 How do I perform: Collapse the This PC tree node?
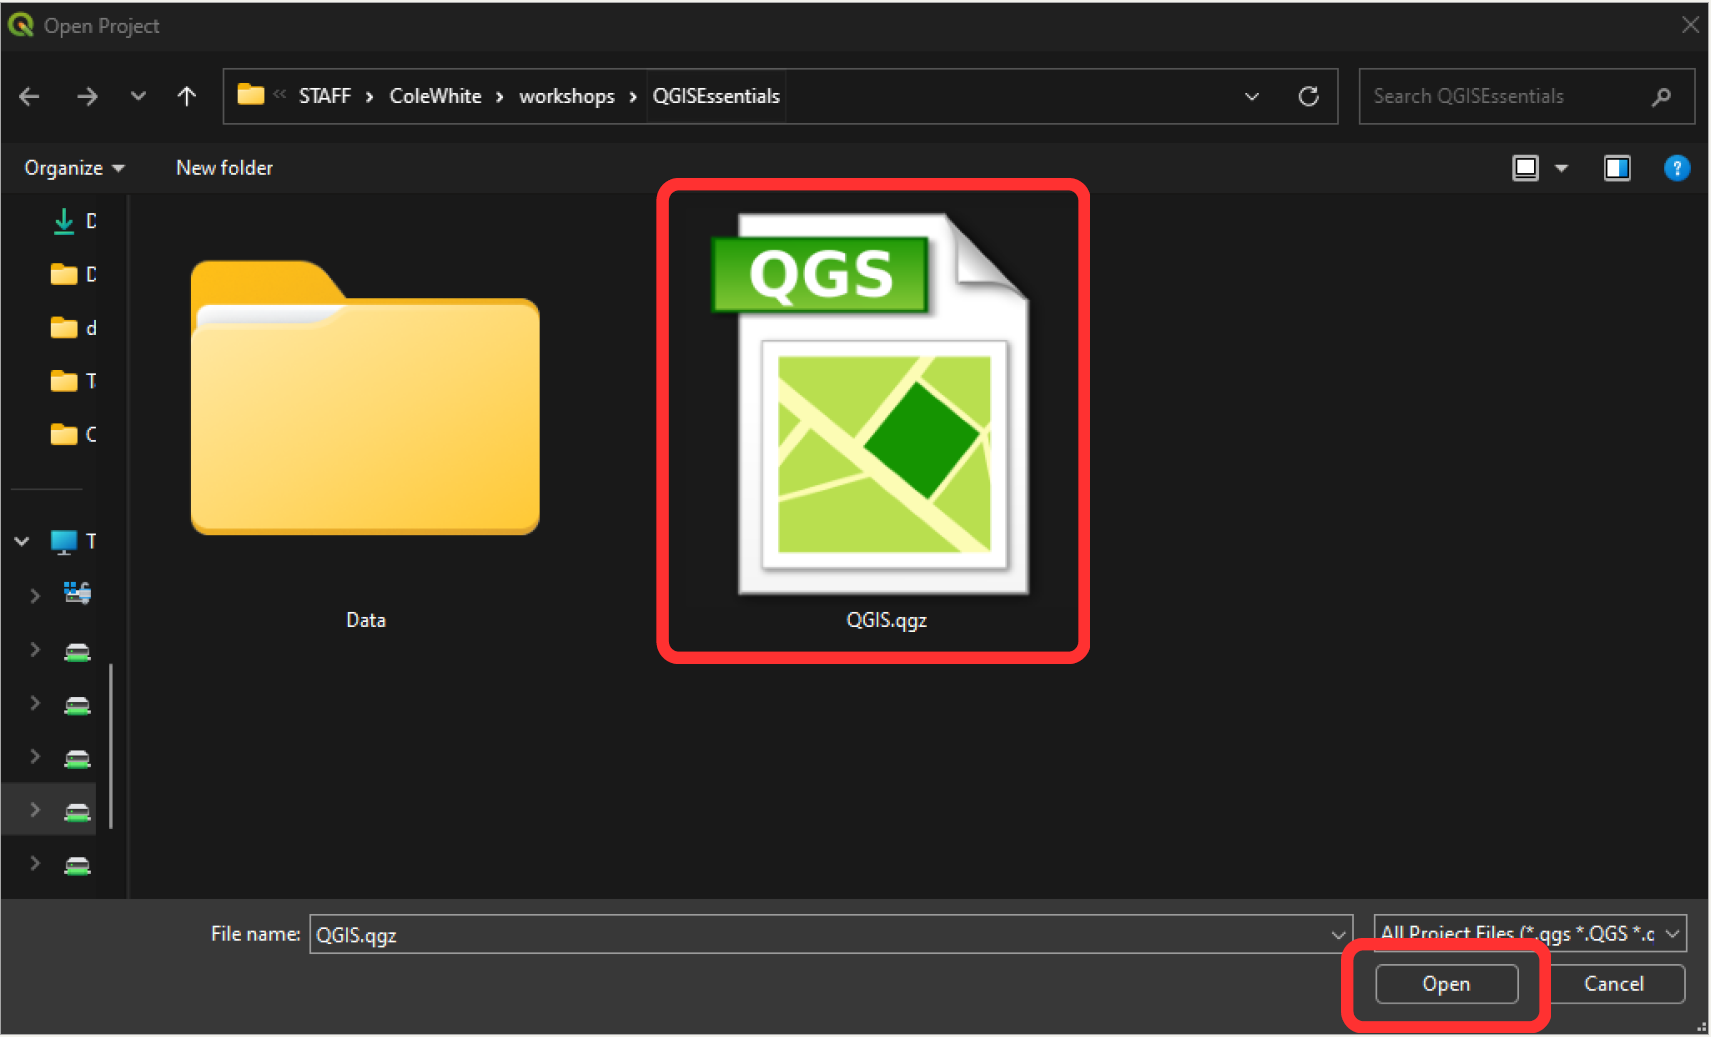(x=22, y=541)
